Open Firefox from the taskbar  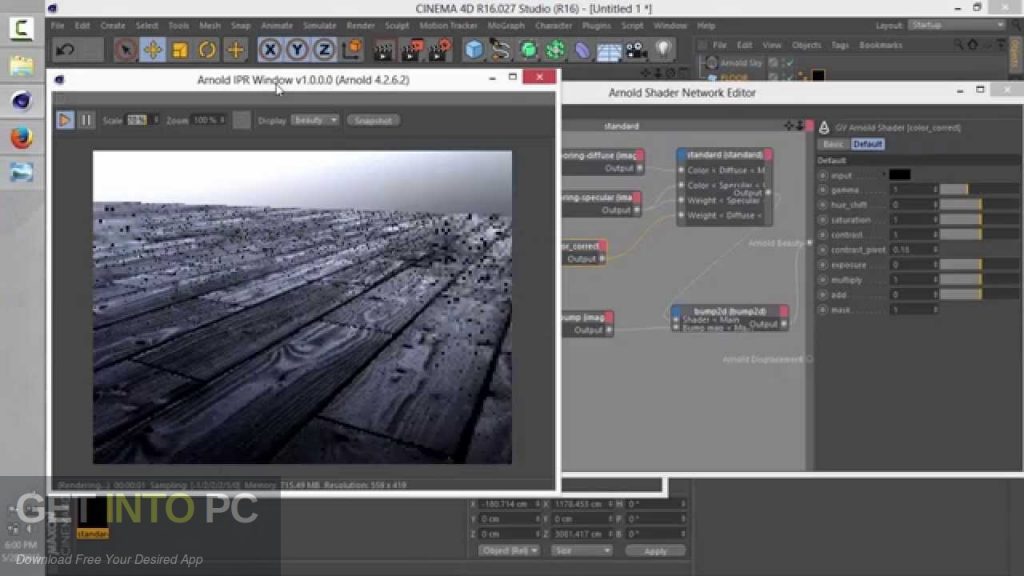pyautogui.click(x=22, y=138)
